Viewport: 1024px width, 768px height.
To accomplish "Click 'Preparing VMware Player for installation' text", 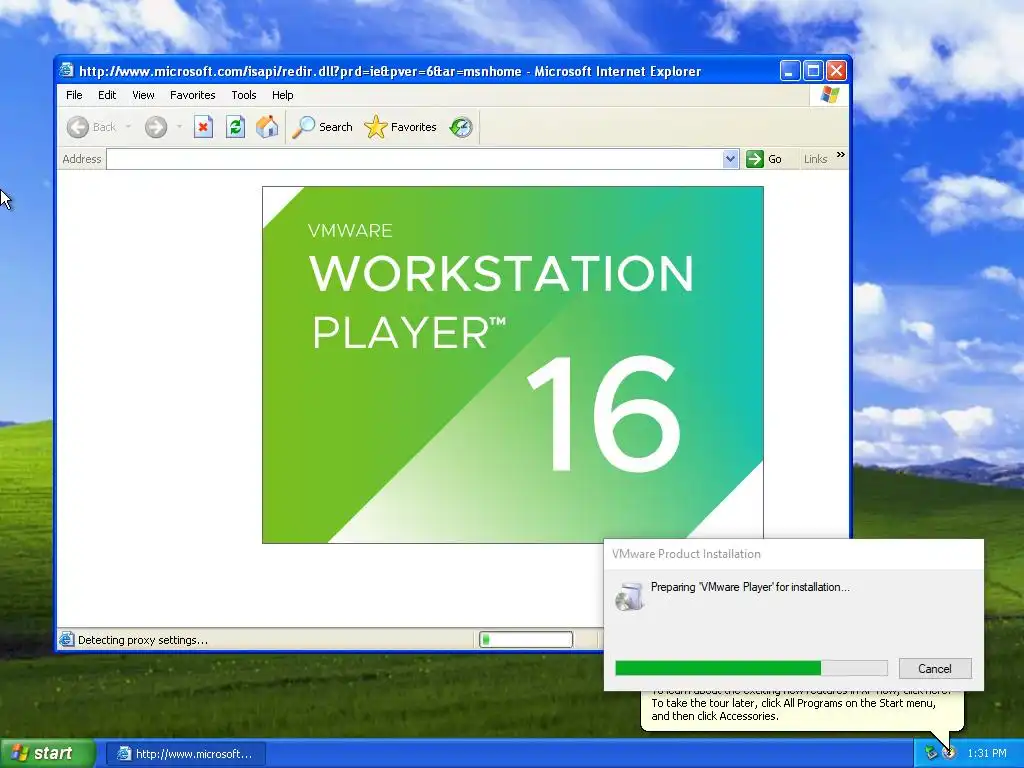I will click(750, 587).
